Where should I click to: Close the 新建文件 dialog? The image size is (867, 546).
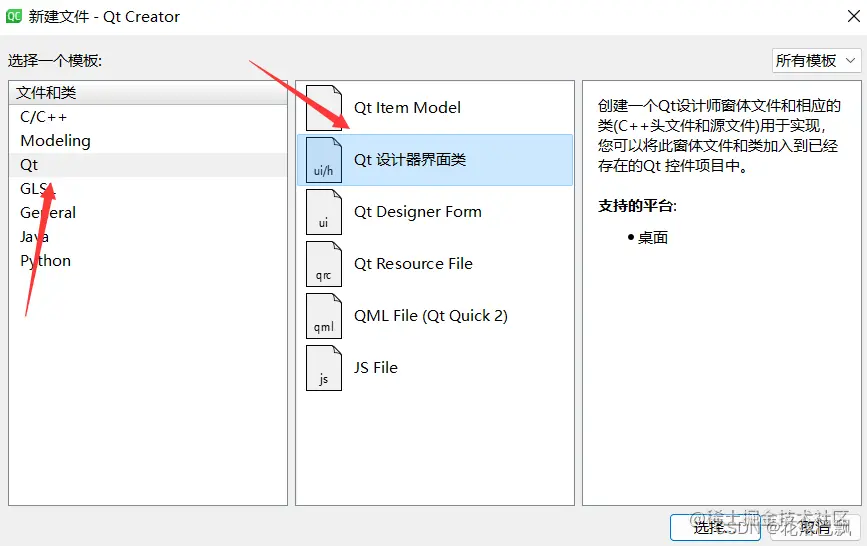[x=853, y=17]
